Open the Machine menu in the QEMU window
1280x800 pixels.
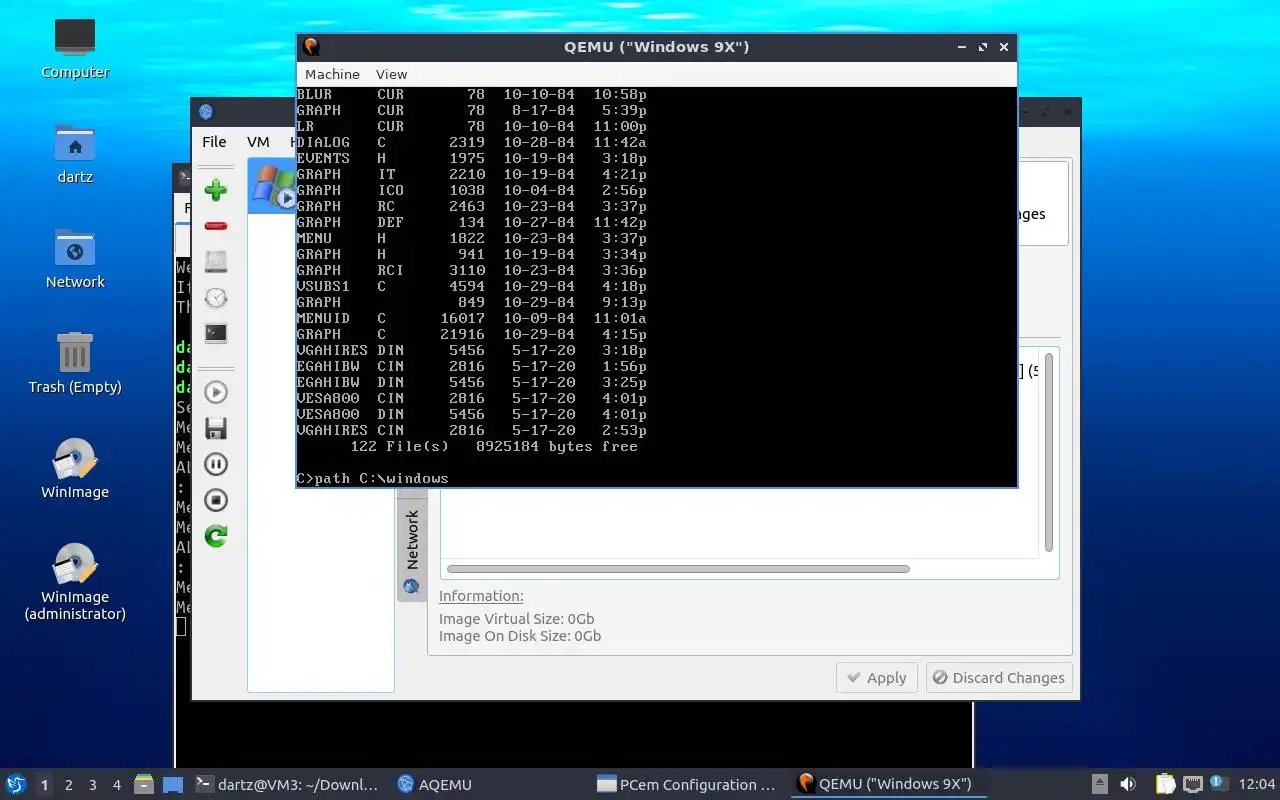pos(332,74)
